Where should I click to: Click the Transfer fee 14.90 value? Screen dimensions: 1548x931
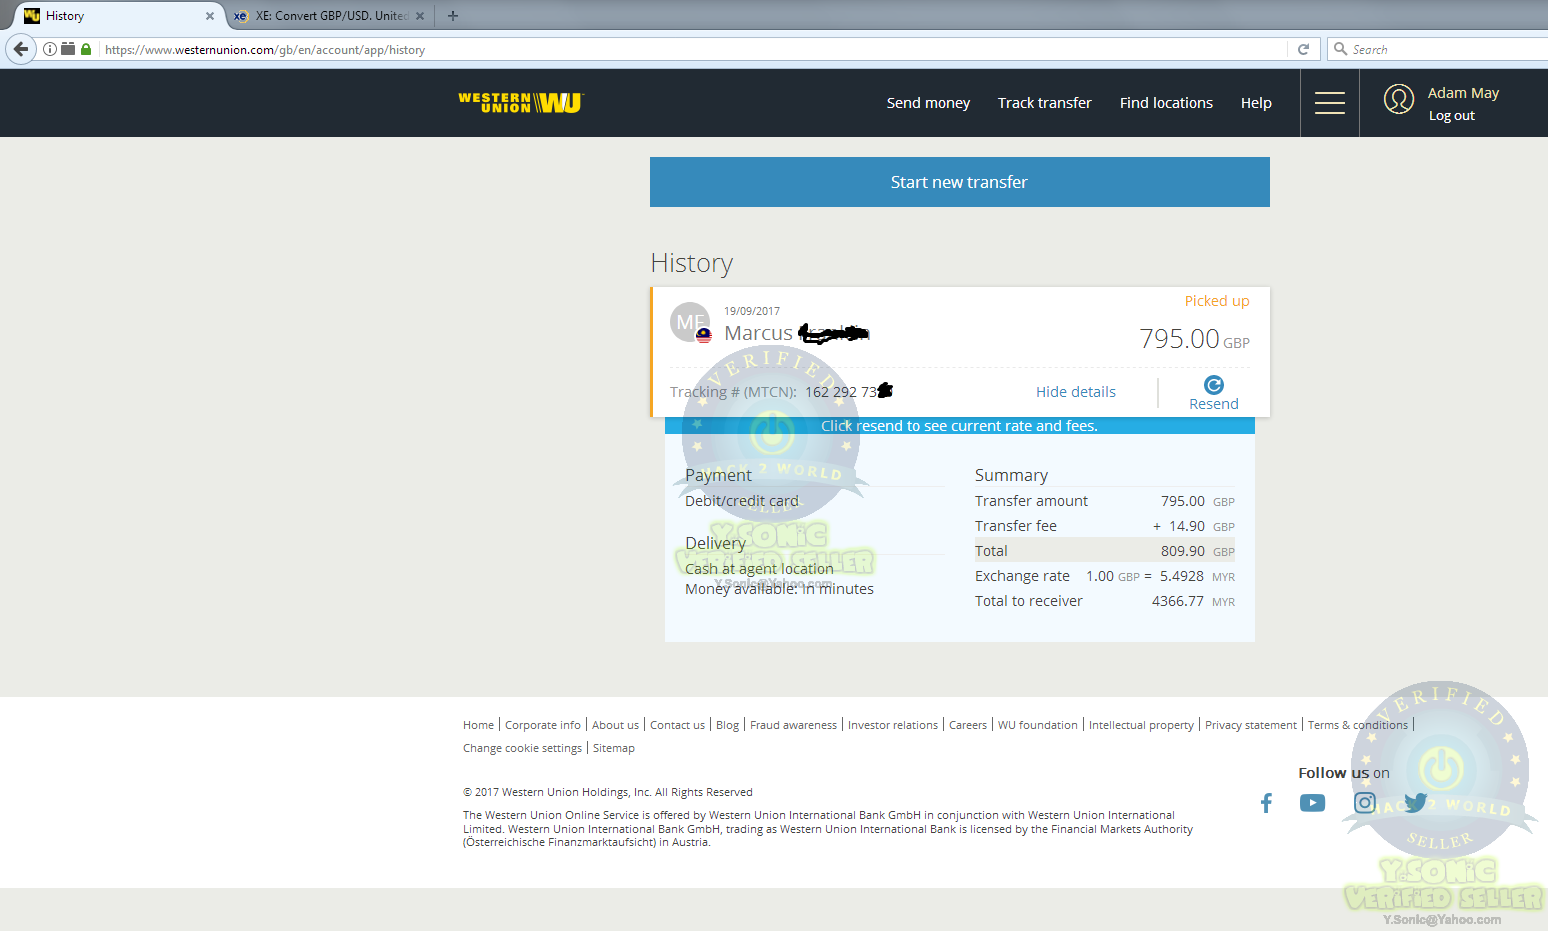pyautogui.click(x=1187, y=526)
